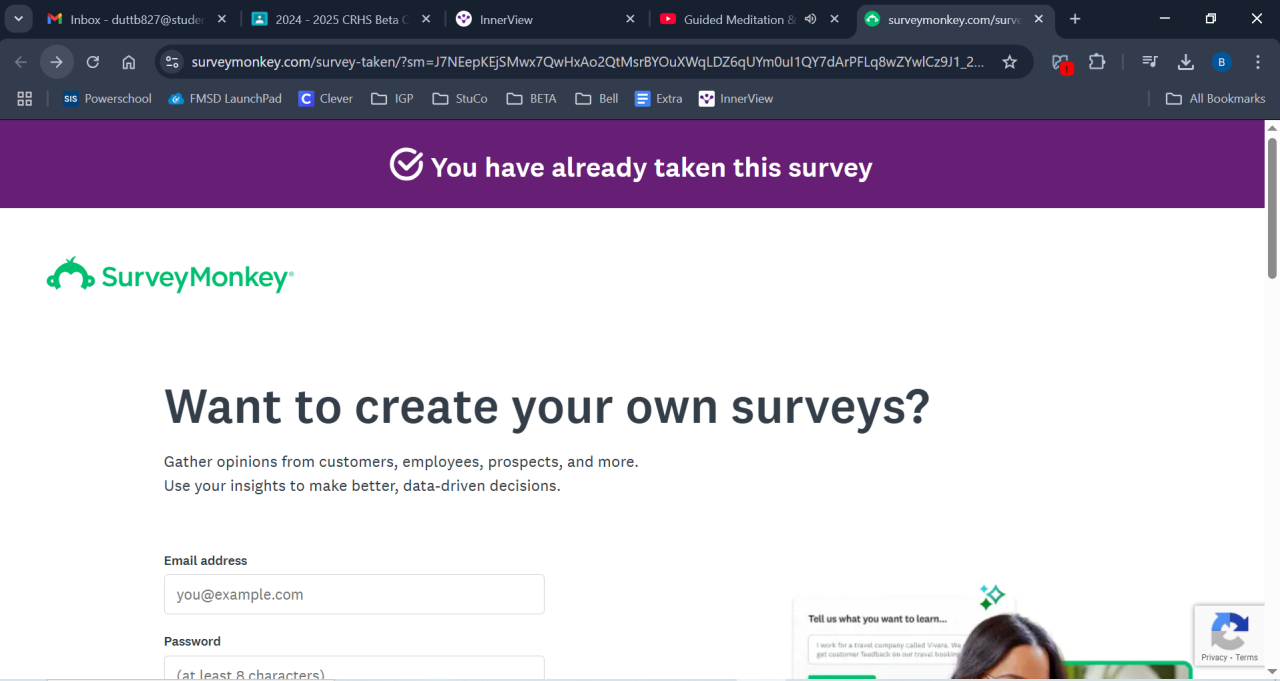
Task: Close the InnerView tab
Action: 630,19
